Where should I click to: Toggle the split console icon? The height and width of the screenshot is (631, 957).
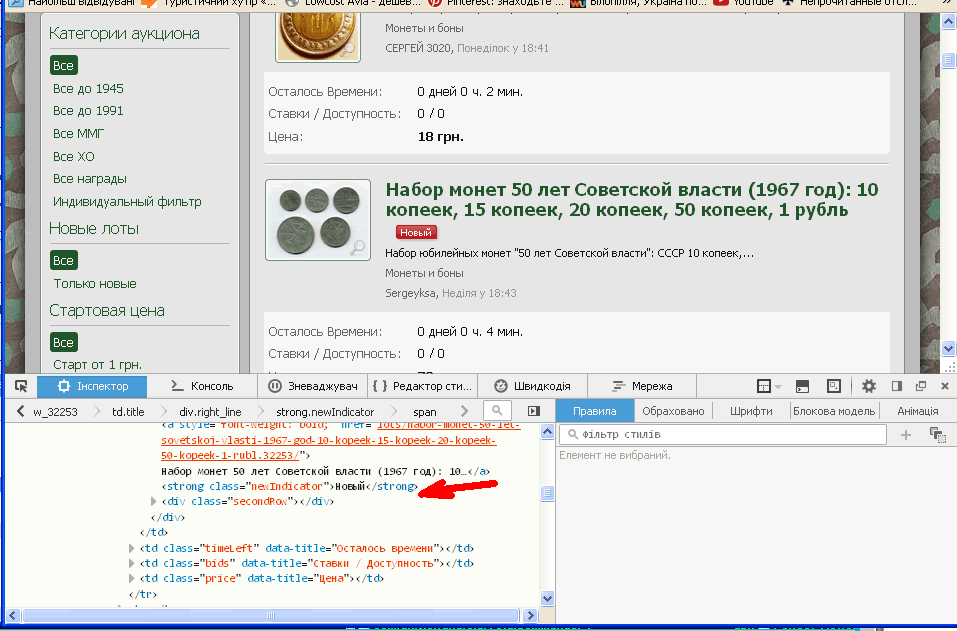pyautogui.click(x=803, y=386)
